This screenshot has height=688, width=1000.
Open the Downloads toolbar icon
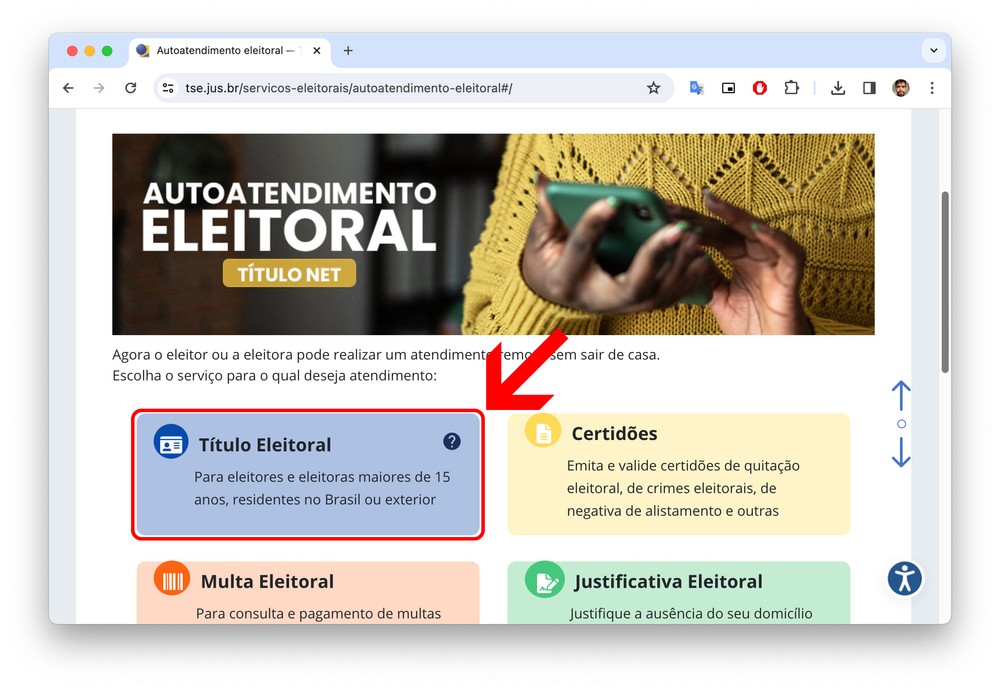(838, 88)
